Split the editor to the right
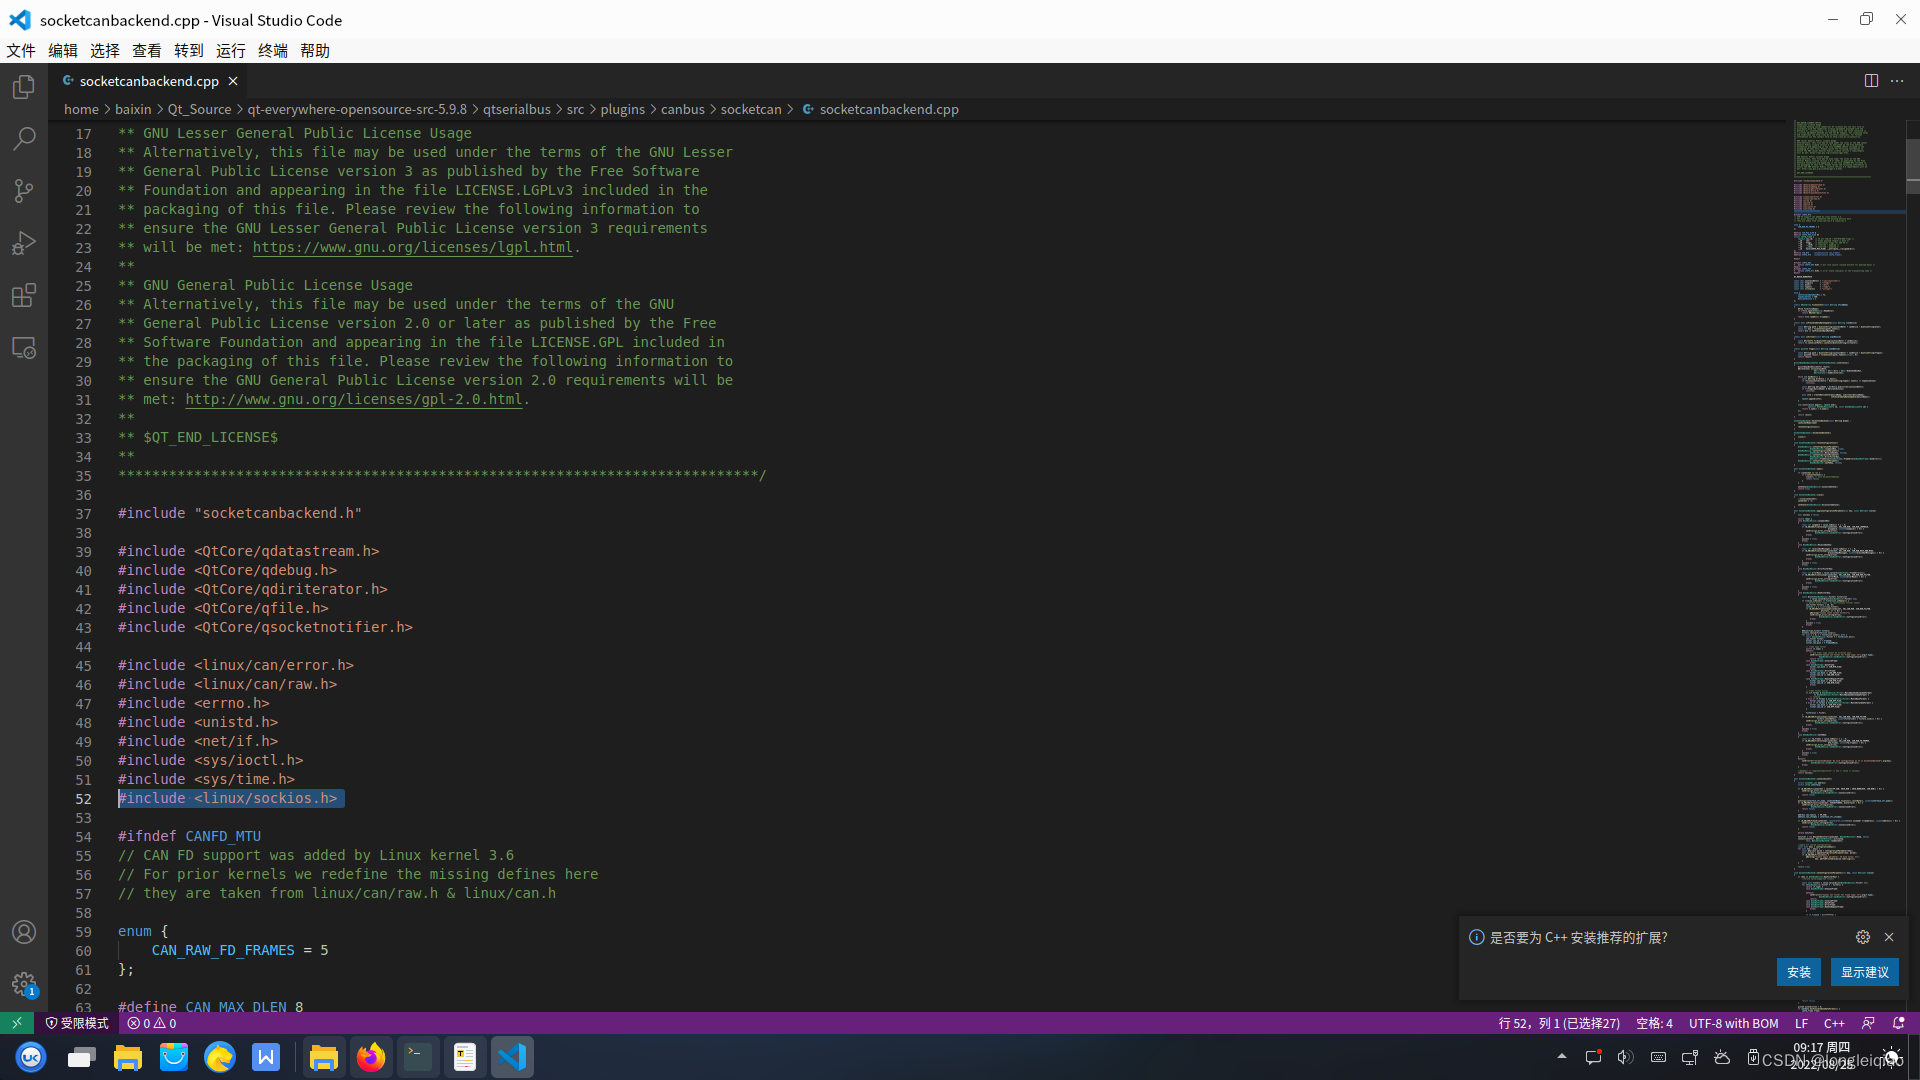Image resolution: width=1920 pixels, height=1080 pixels. point(1871,81)
